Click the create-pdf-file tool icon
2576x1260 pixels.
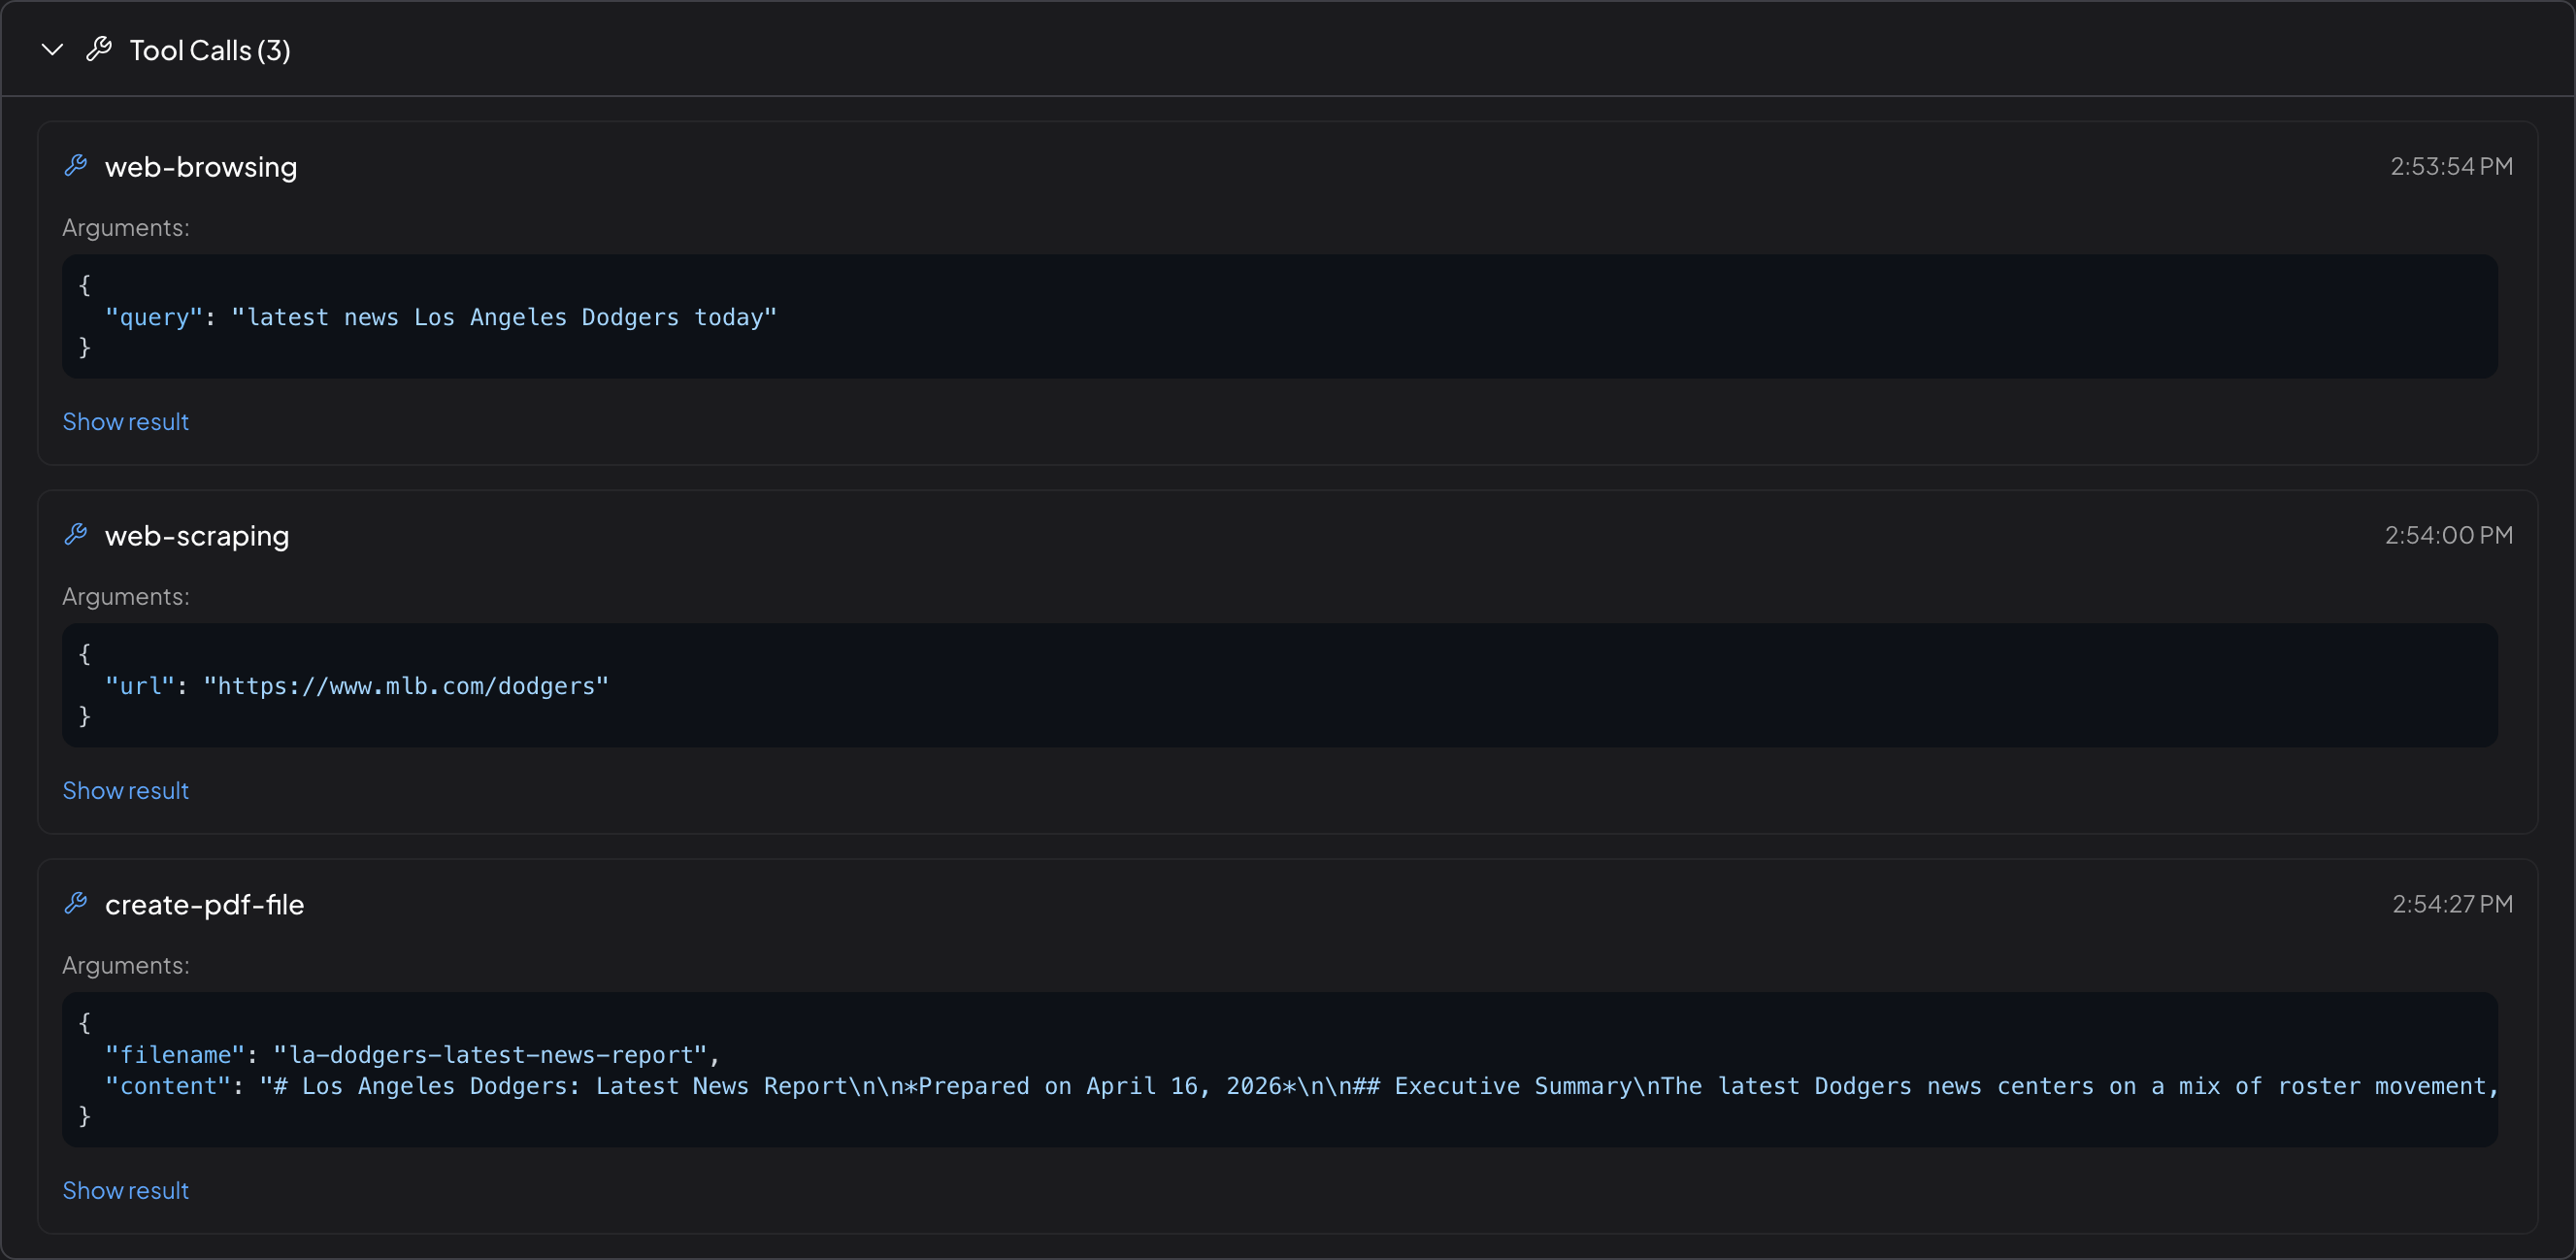click(x=75, y=903)
